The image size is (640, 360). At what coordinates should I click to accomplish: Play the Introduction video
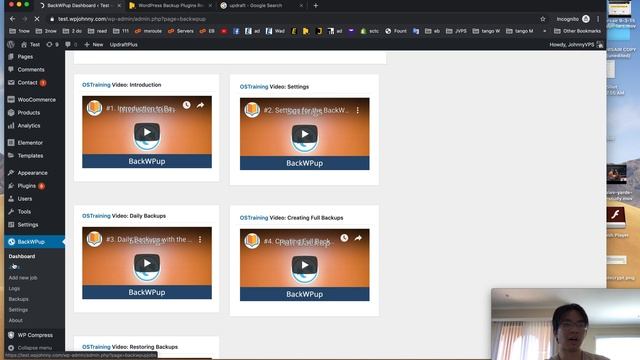pyautogui.click(x=147, y=132)
